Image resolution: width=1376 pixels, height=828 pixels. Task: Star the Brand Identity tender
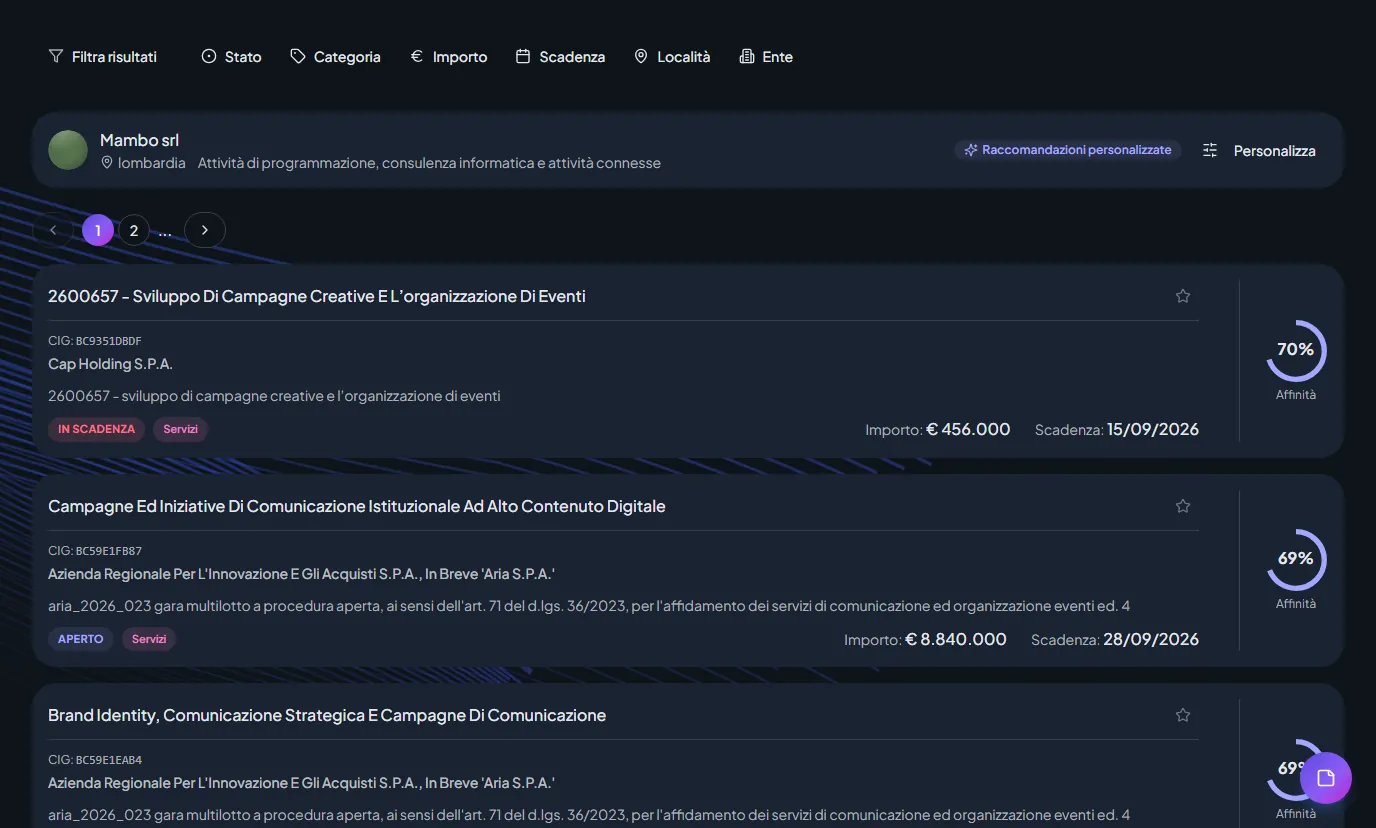click(1183, 715)
